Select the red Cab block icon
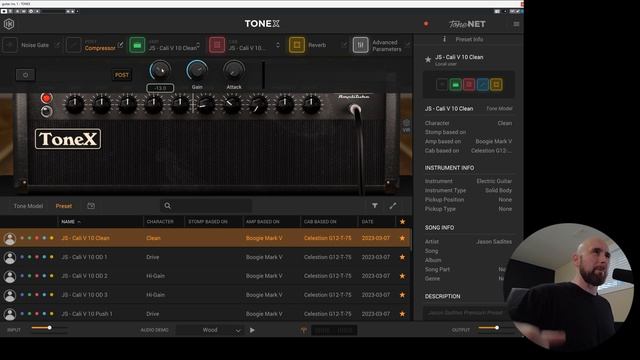 point(217,45)
